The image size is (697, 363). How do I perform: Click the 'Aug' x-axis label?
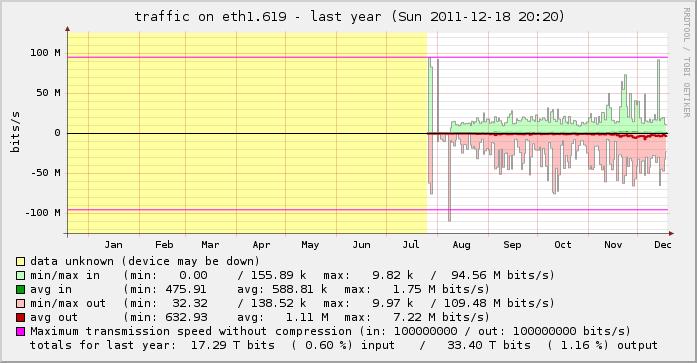pos(461,245)
